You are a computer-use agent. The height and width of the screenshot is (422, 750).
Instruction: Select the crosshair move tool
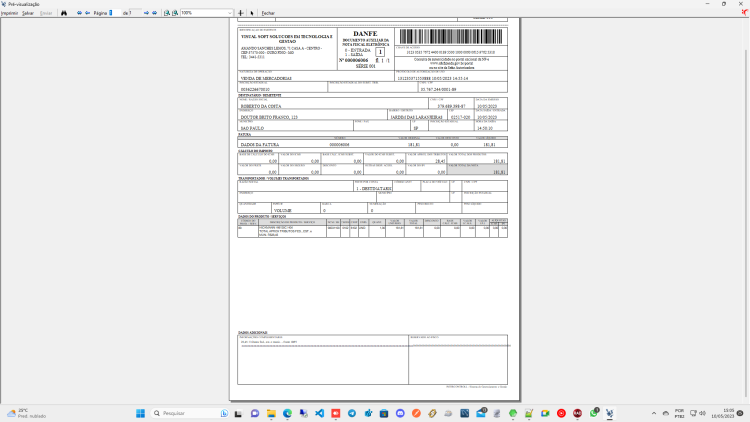241,13
